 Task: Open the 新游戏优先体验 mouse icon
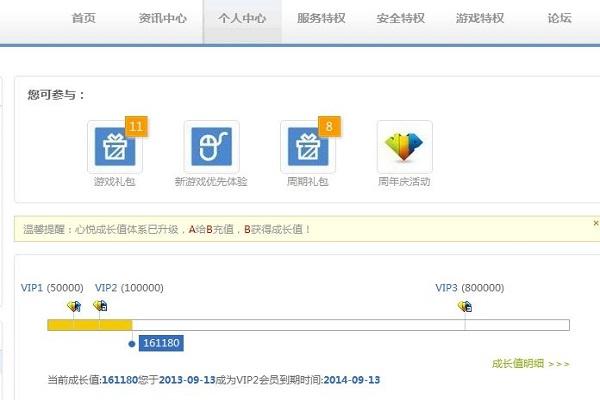click(x=212, y=147)
